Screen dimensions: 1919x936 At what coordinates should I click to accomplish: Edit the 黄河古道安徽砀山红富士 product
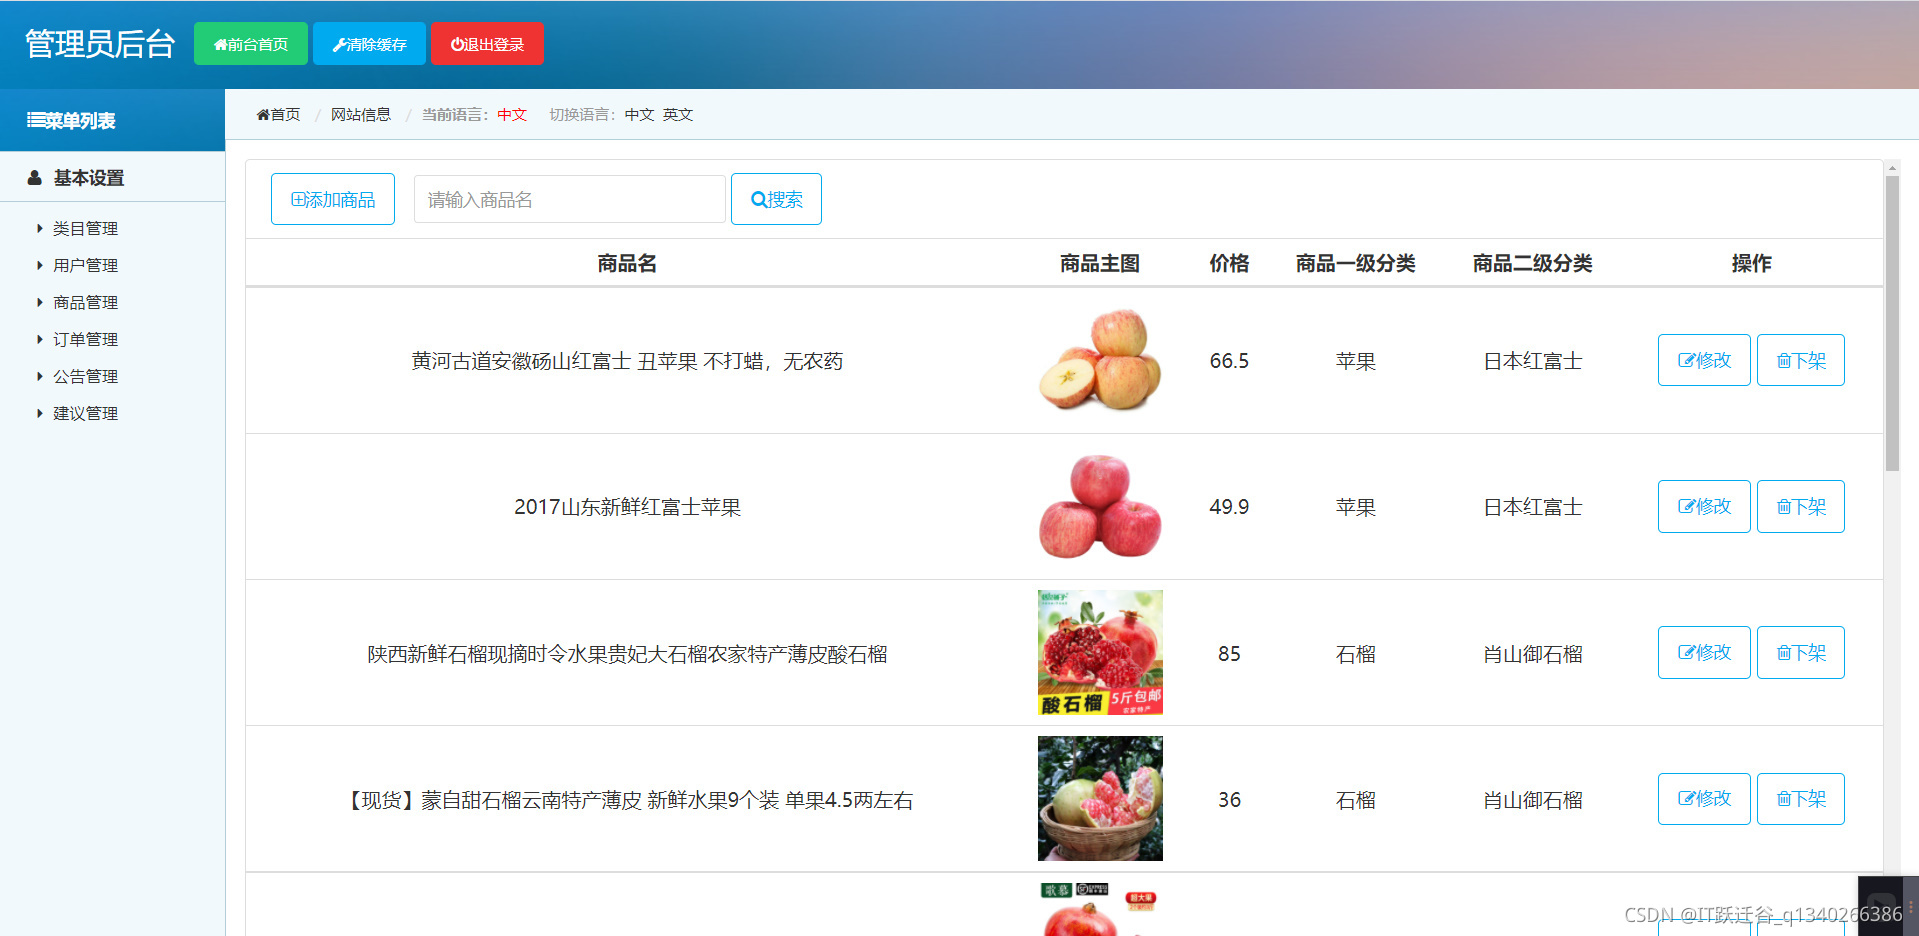1704,360
